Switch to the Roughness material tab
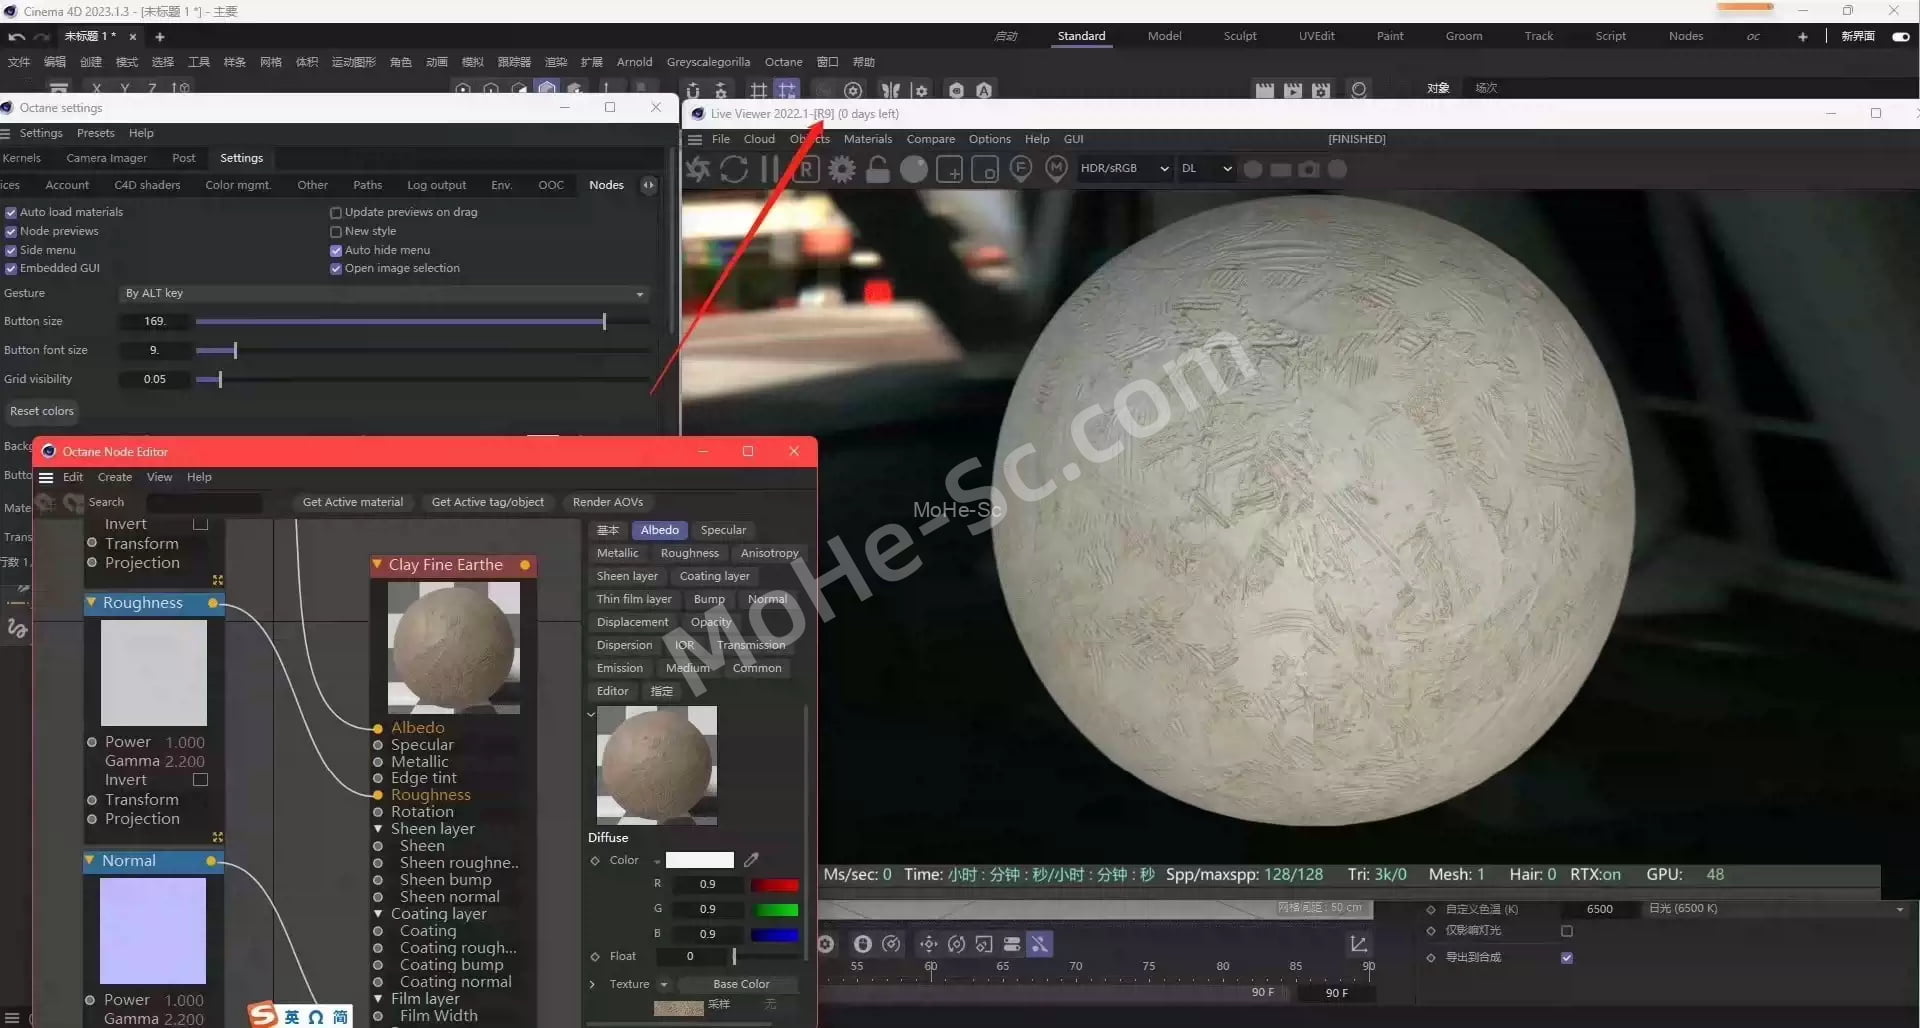 point(689,553)
